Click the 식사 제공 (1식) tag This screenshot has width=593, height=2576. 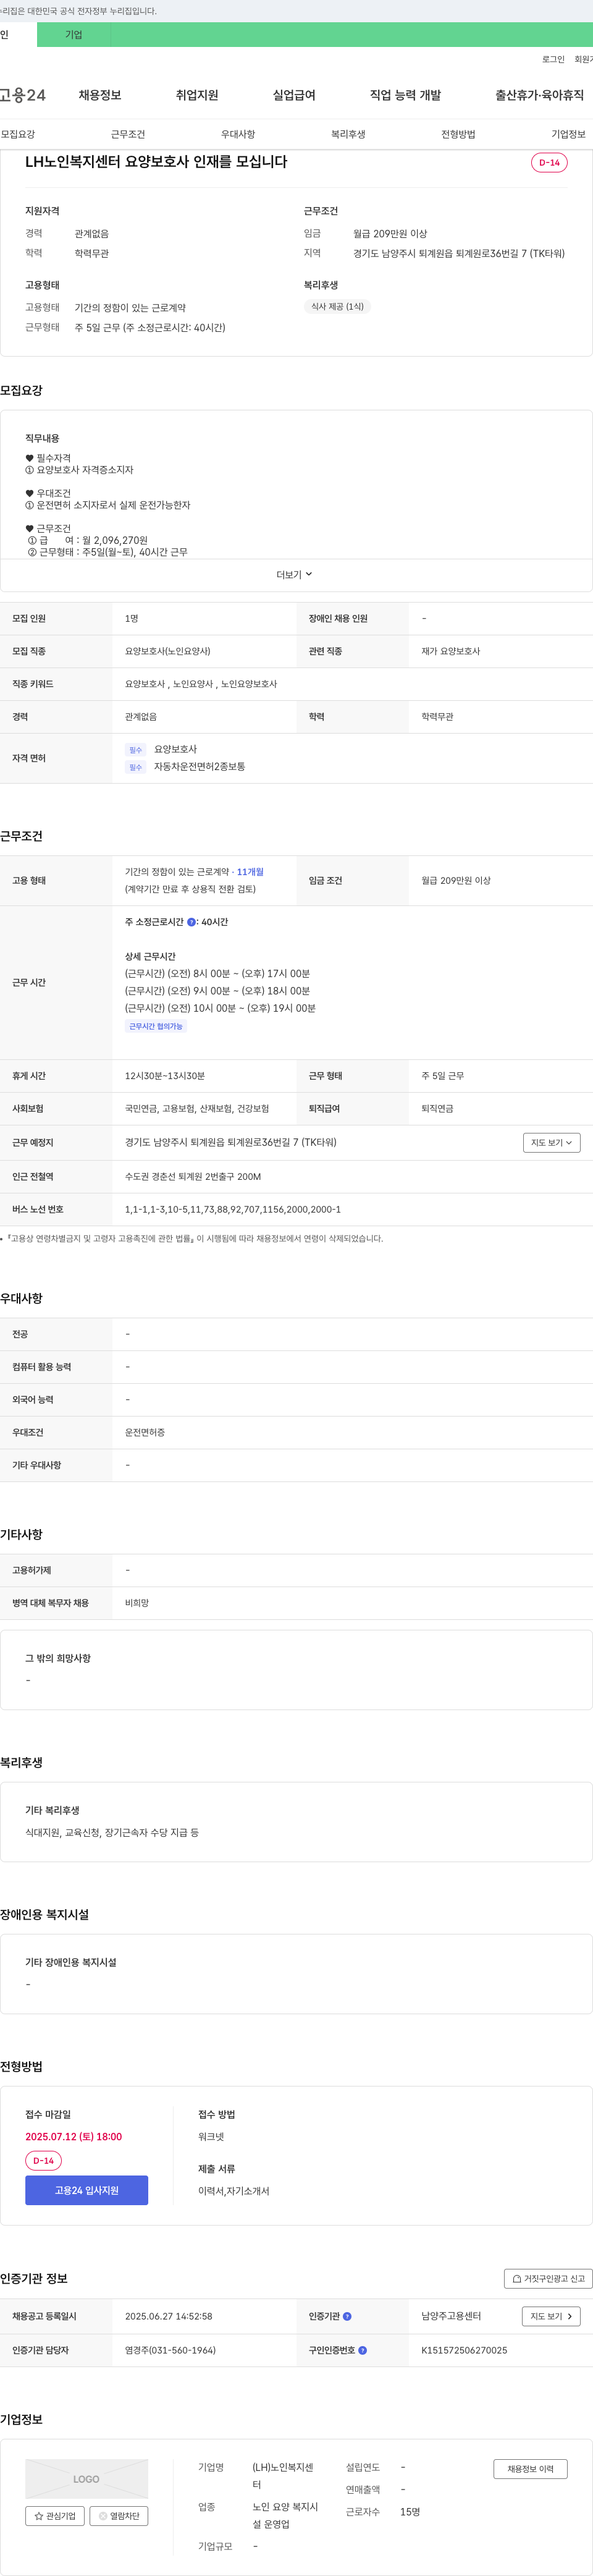[x=337, y=306]
